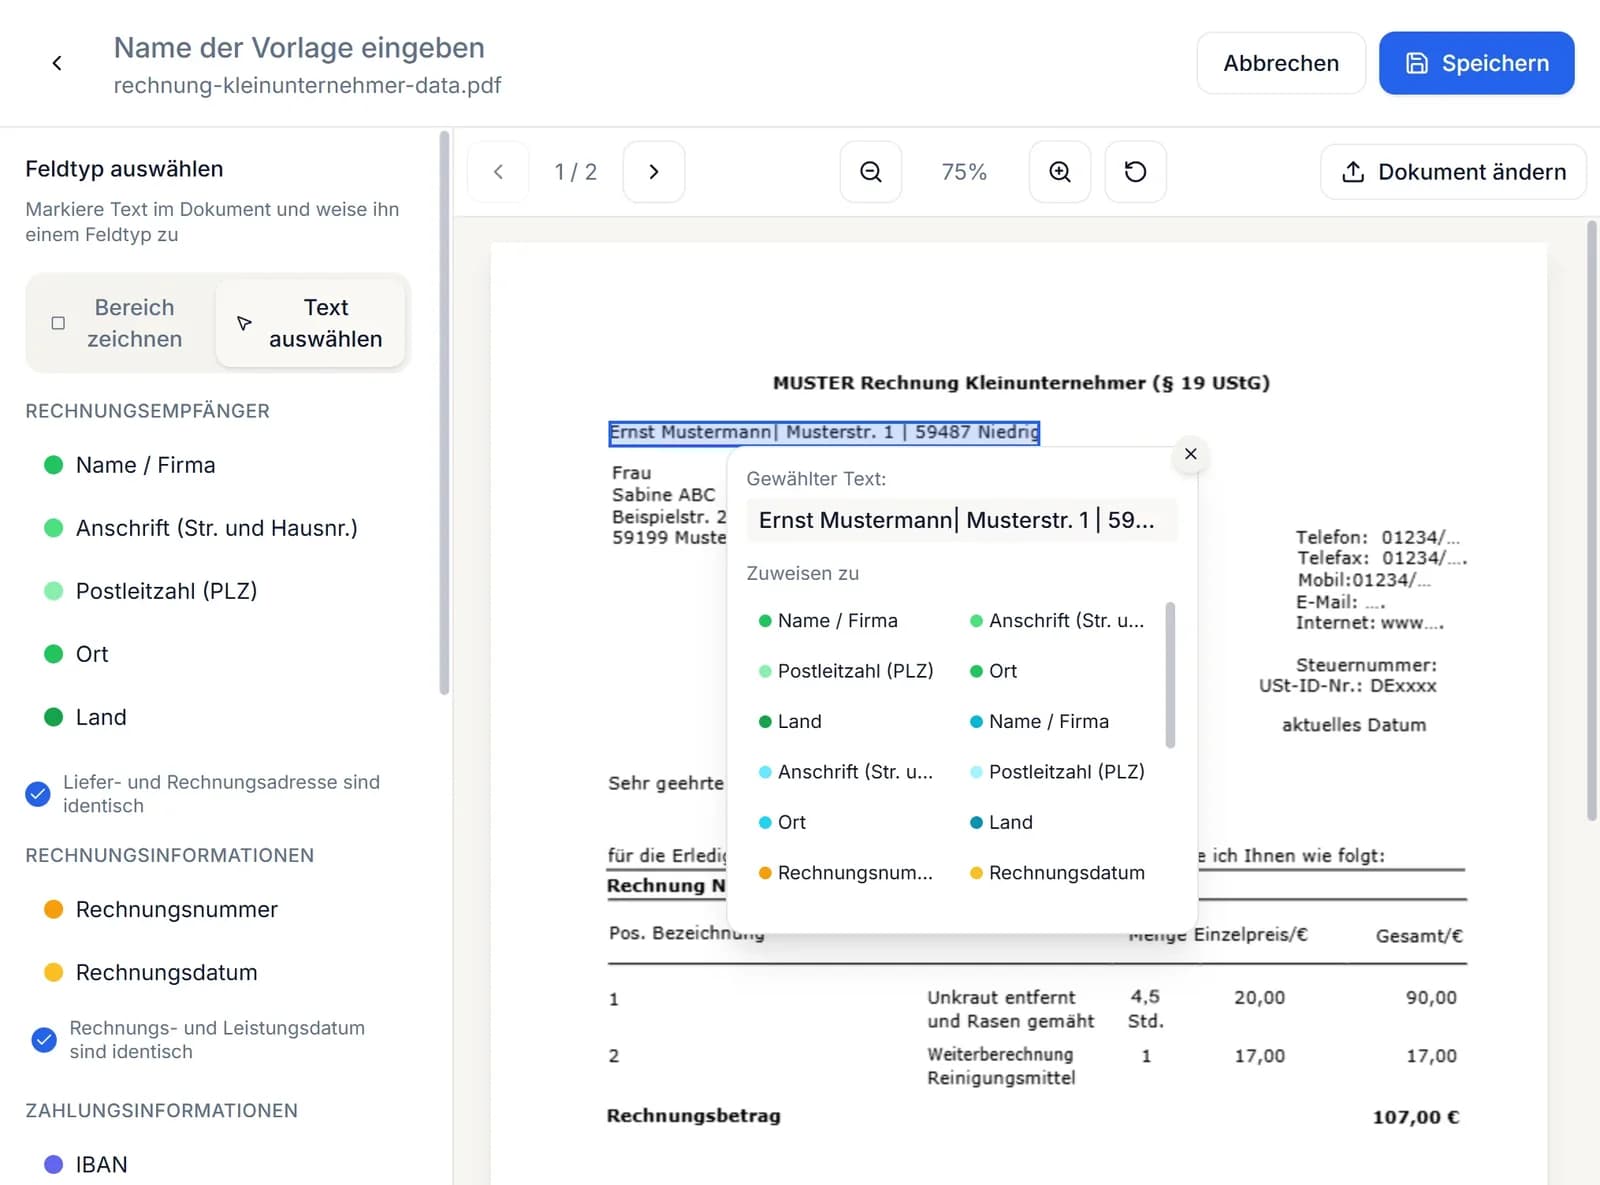
Task: Click the rechnung-kleinunternehmer-data.pdf filename
Action: [307, 85]
